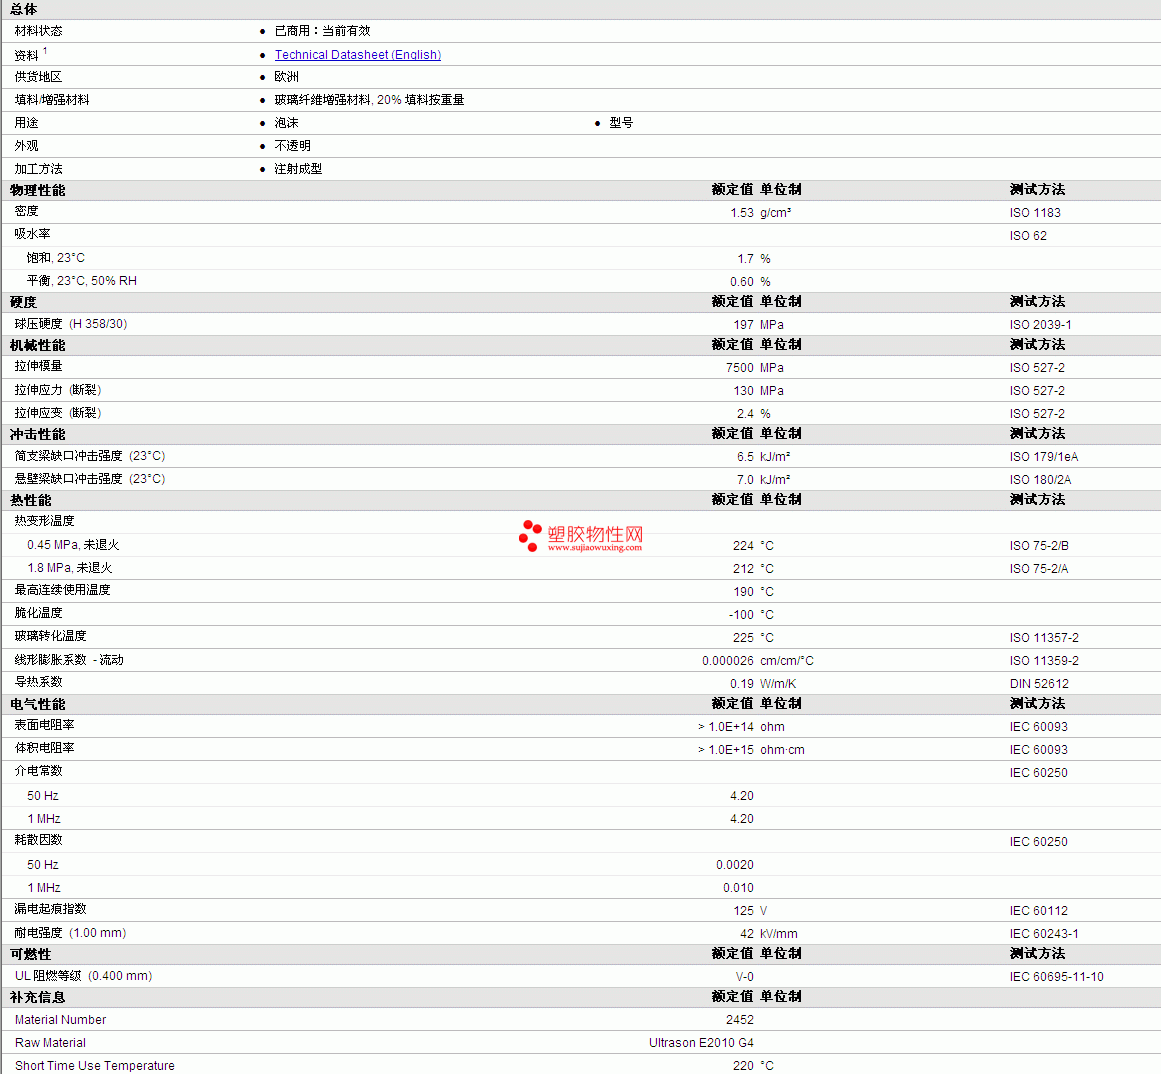Image resolution: width=1161 pixels, height=1074 pixels.
Task: Click the UL 阻燃等级 (0.400 mm) label
Action: 84,976
